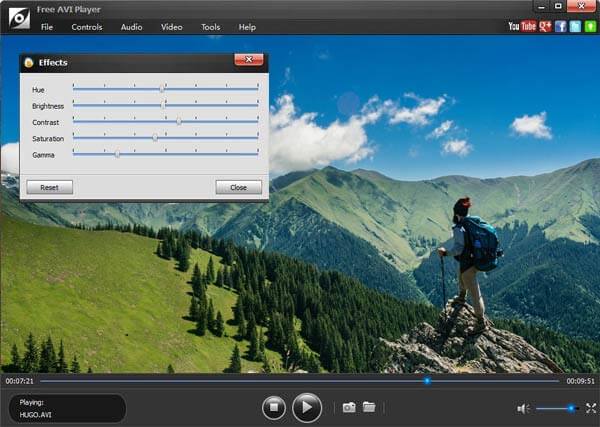The width and height of the screenshot is (600, 427).
Task: Click the elapsed time 00:07:21
Action: point(20,381)
